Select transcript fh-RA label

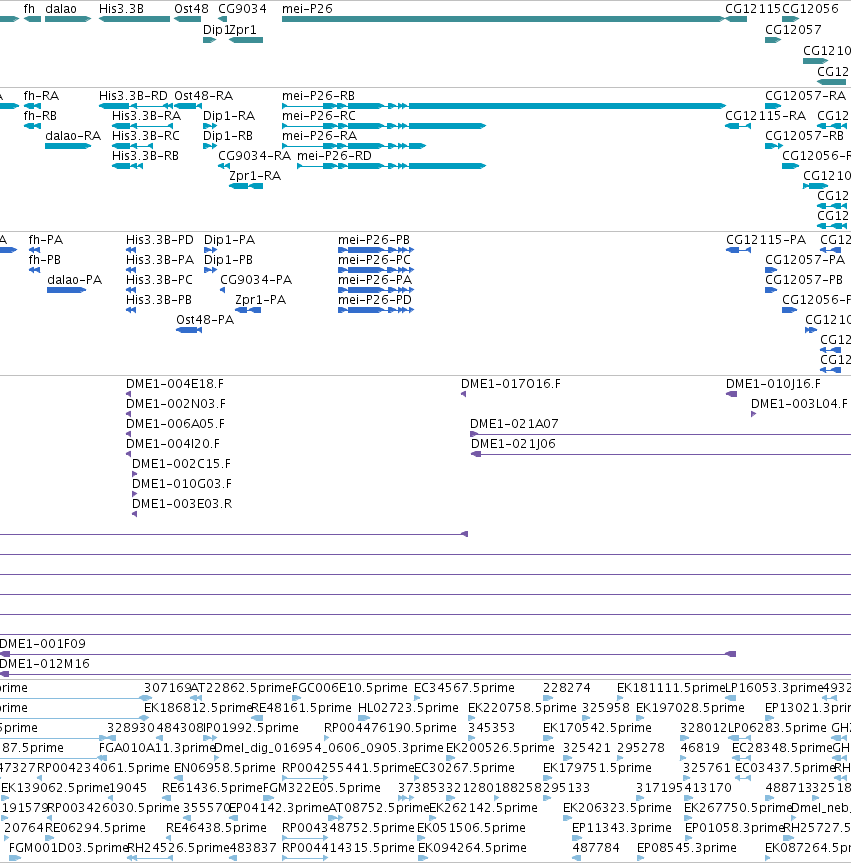tap(41, 96)
